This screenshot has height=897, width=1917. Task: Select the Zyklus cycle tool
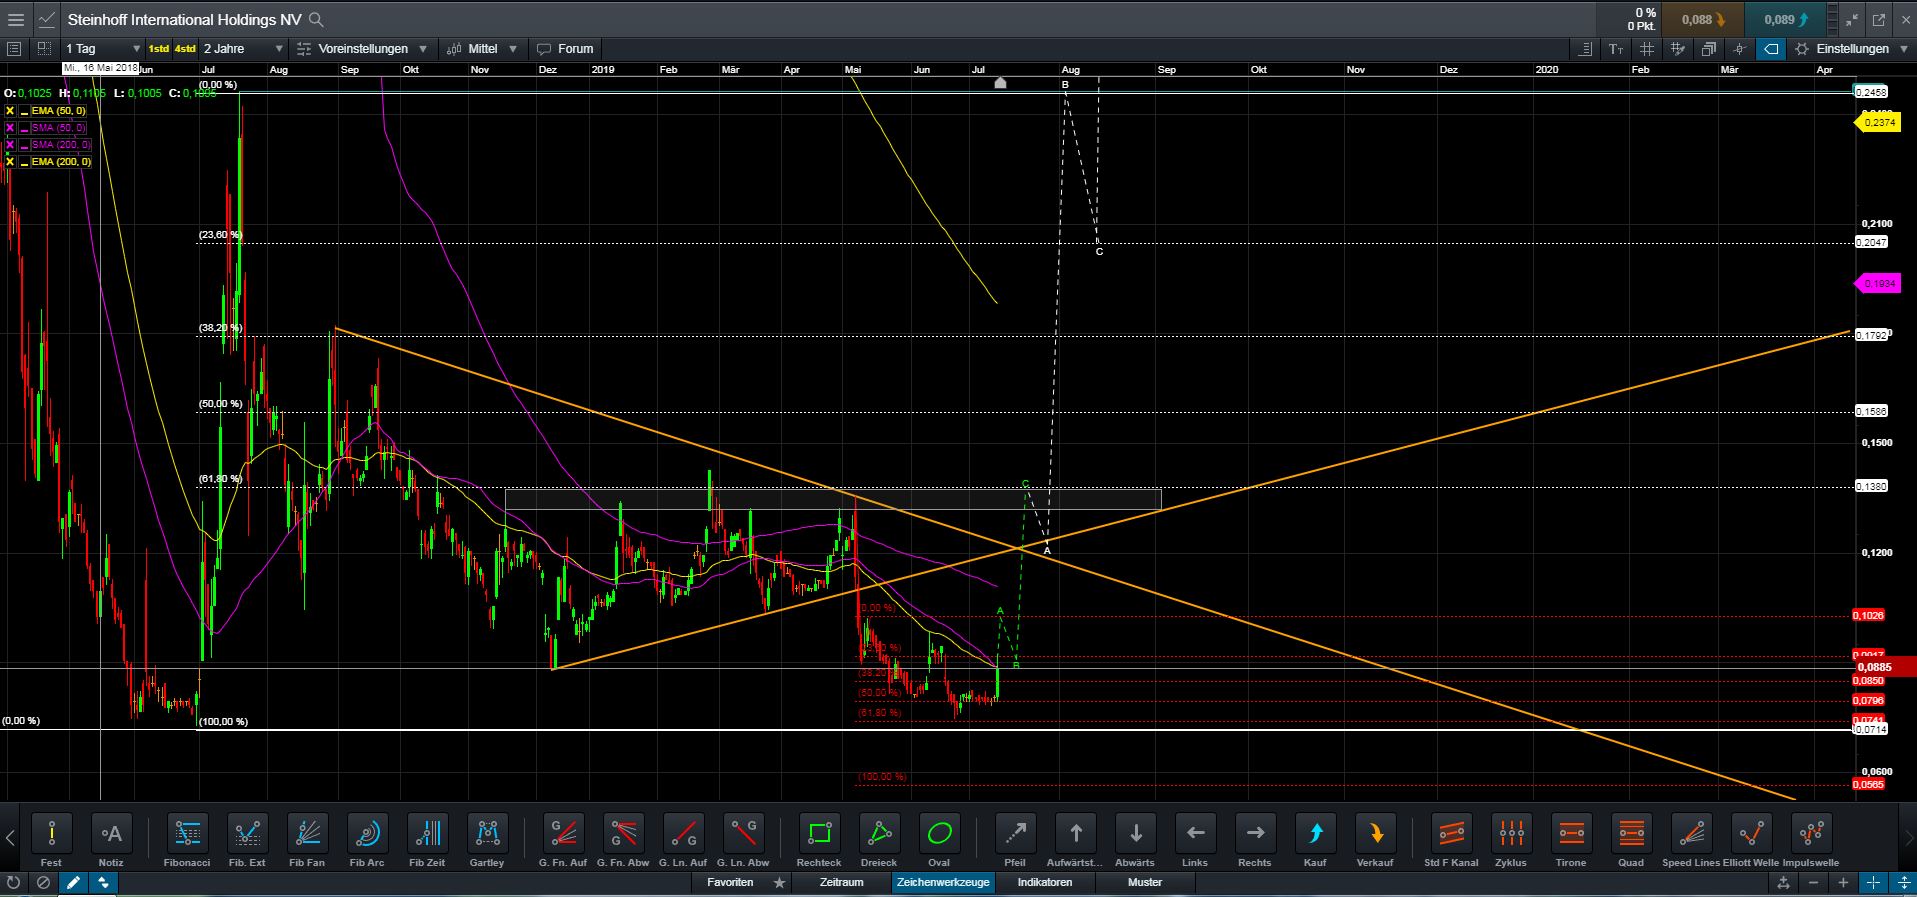tap(1511, 833)
